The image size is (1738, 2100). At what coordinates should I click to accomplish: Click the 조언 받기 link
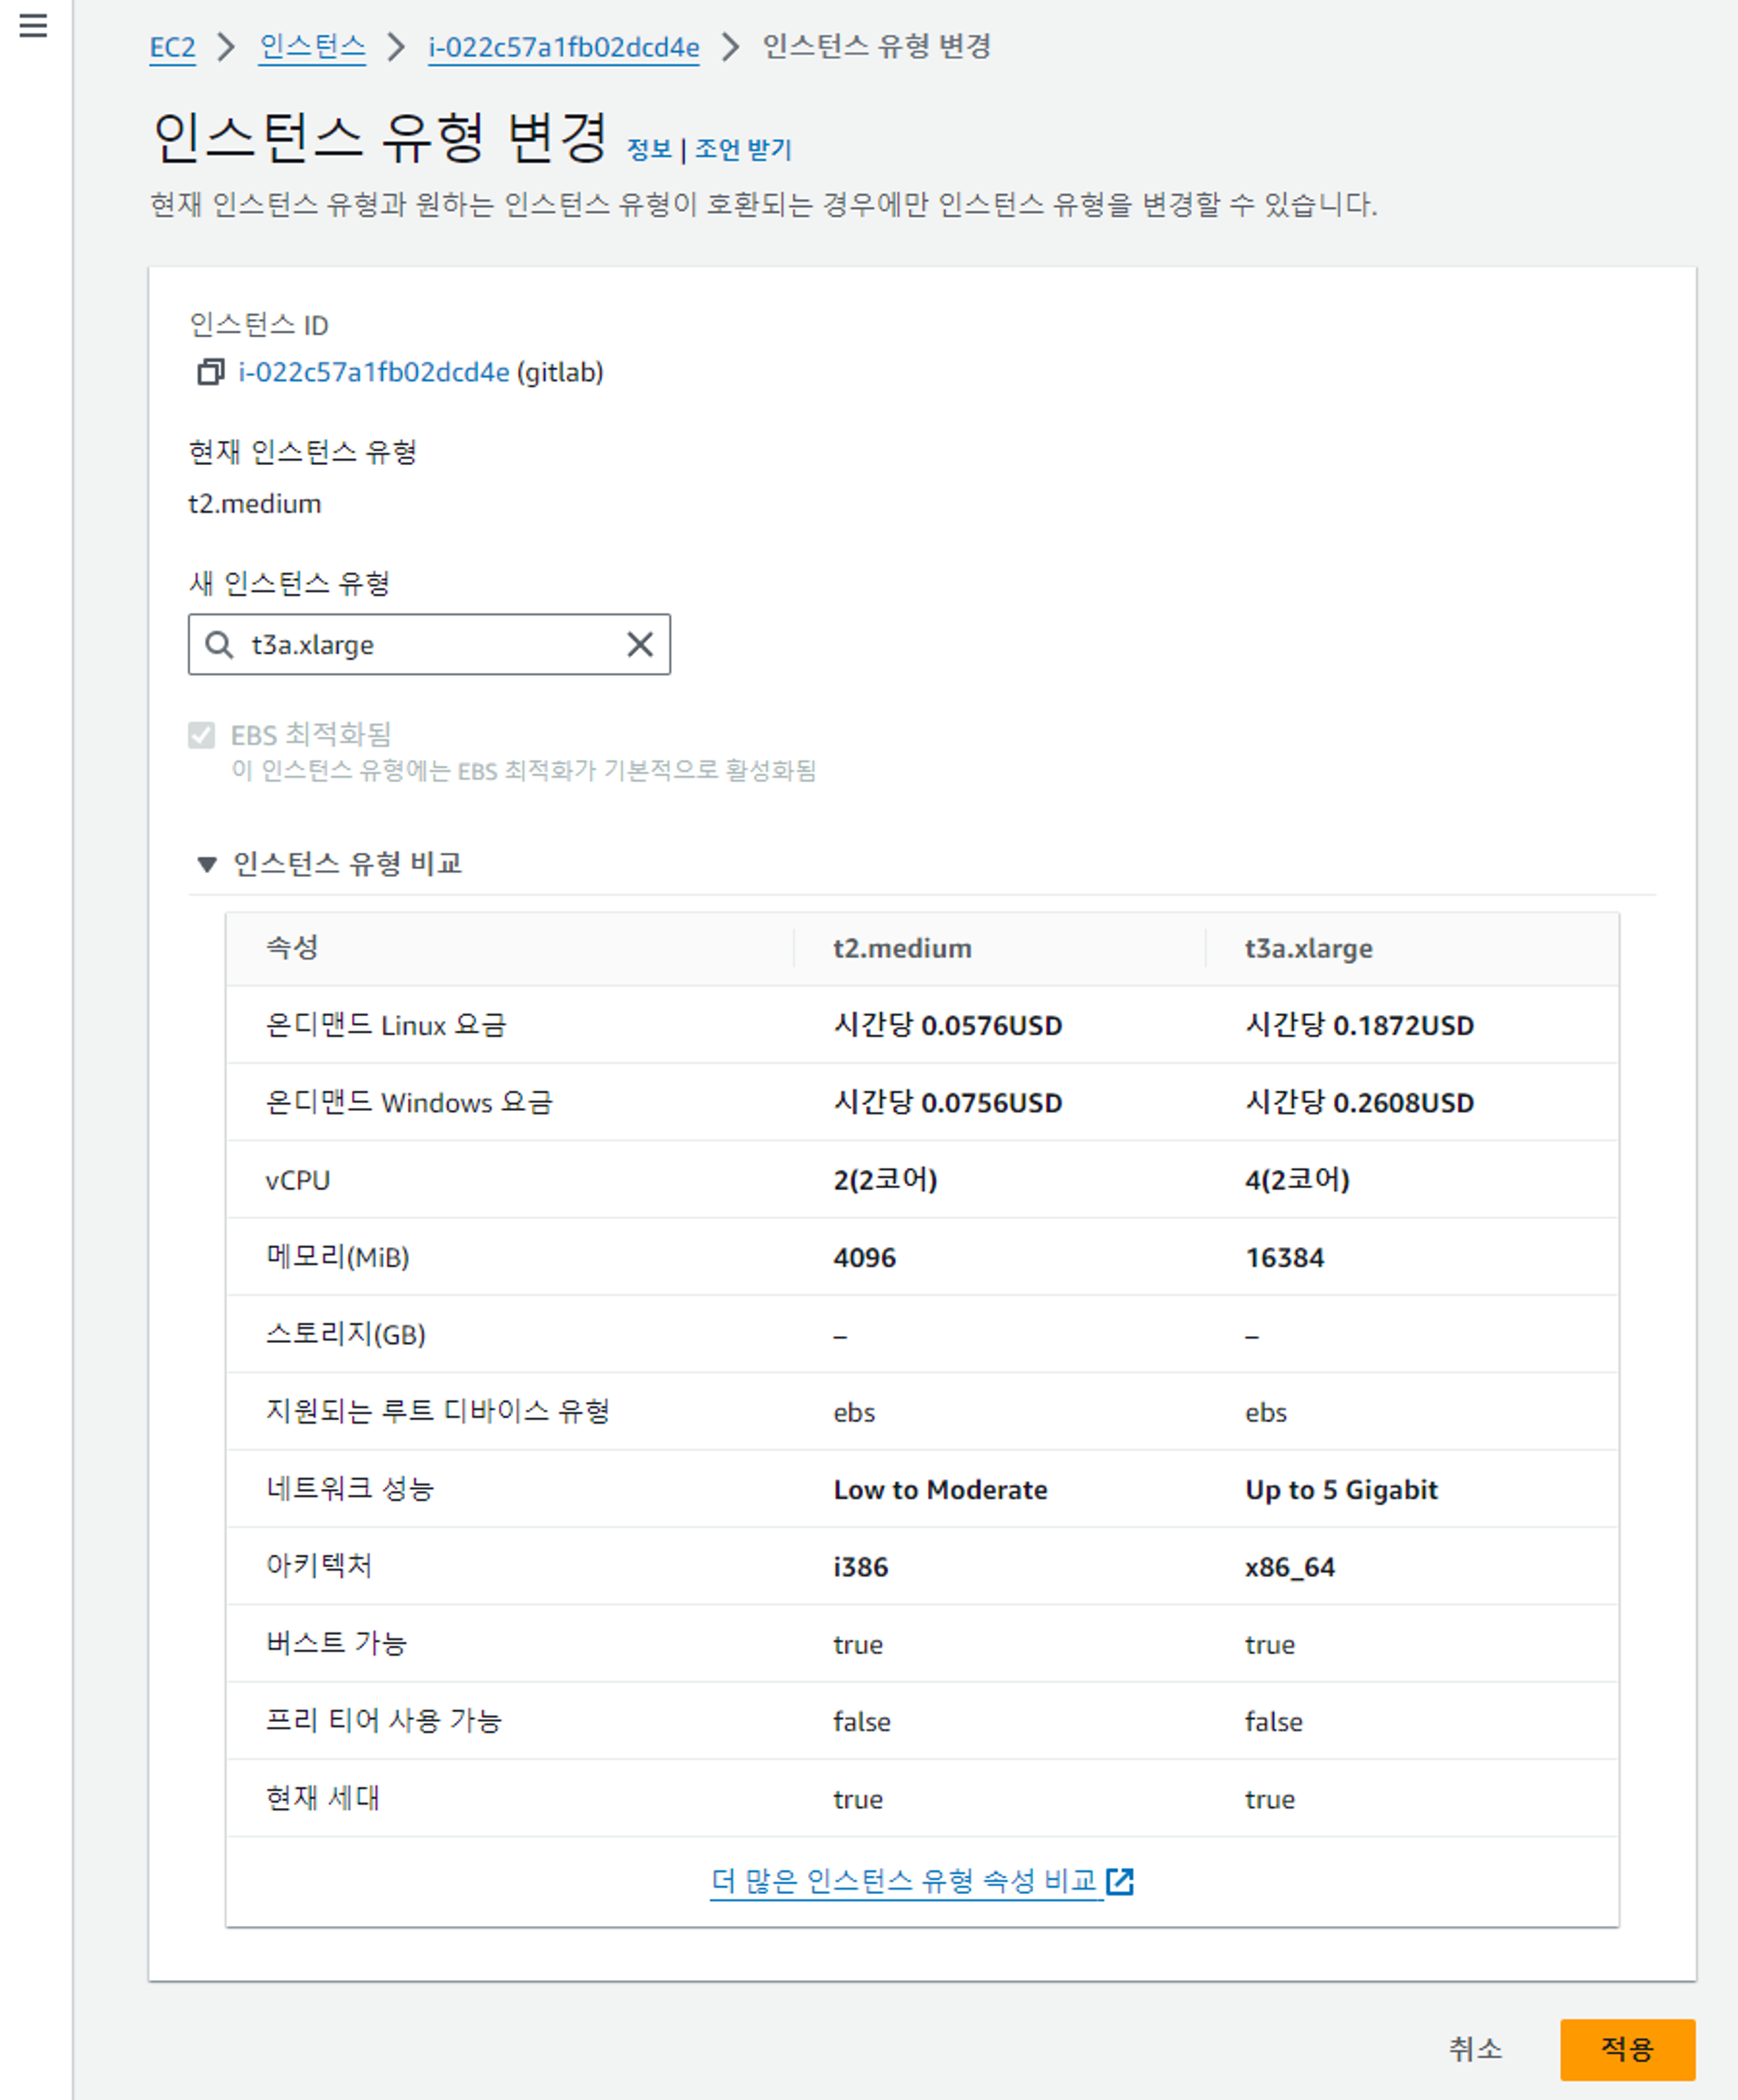click(743, 150)
